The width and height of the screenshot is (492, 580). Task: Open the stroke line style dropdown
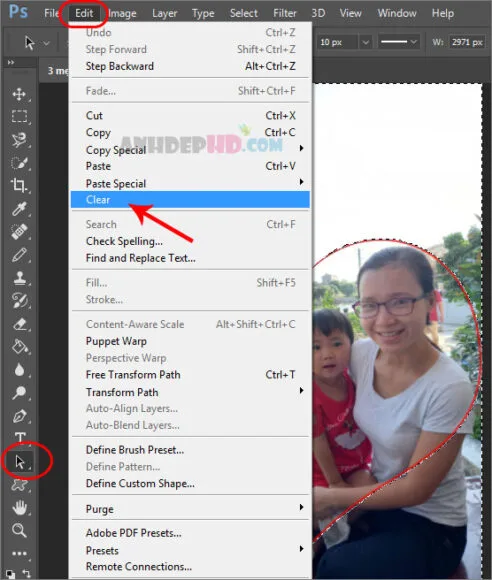399,42
